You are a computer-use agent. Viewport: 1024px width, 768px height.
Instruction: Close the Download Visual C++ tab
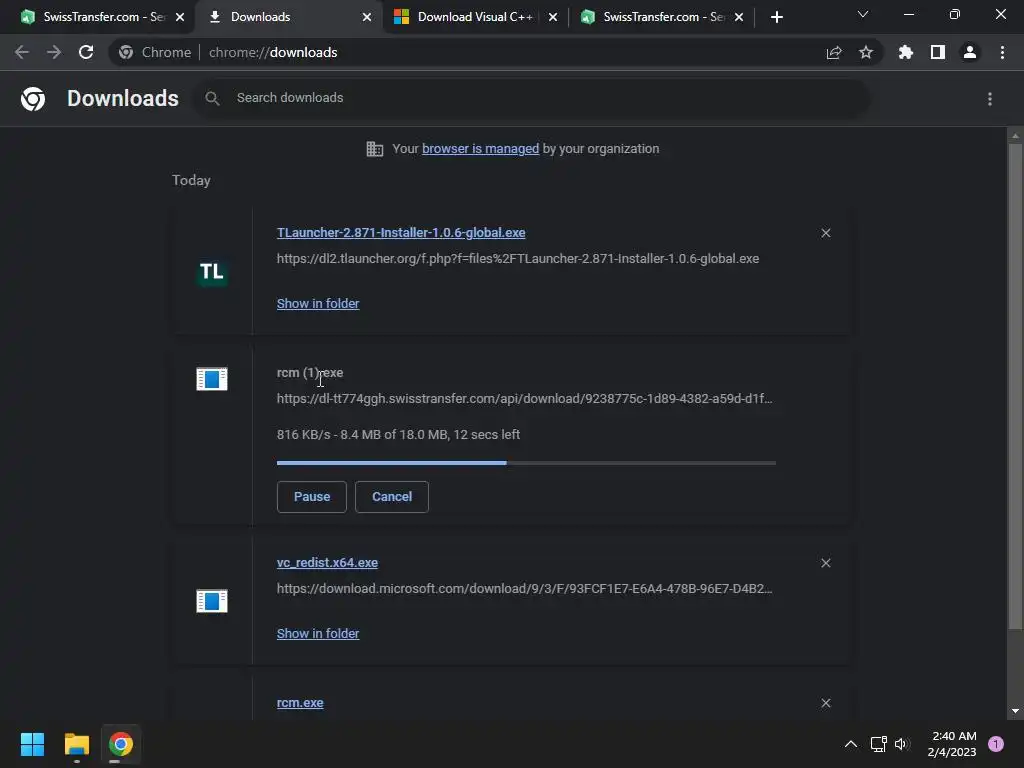[x=553, y=17]
